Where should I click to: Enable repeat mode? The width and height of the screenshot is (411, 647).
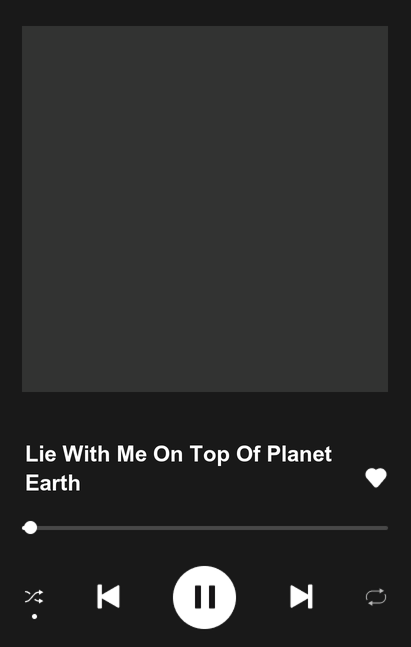[376, 597]
